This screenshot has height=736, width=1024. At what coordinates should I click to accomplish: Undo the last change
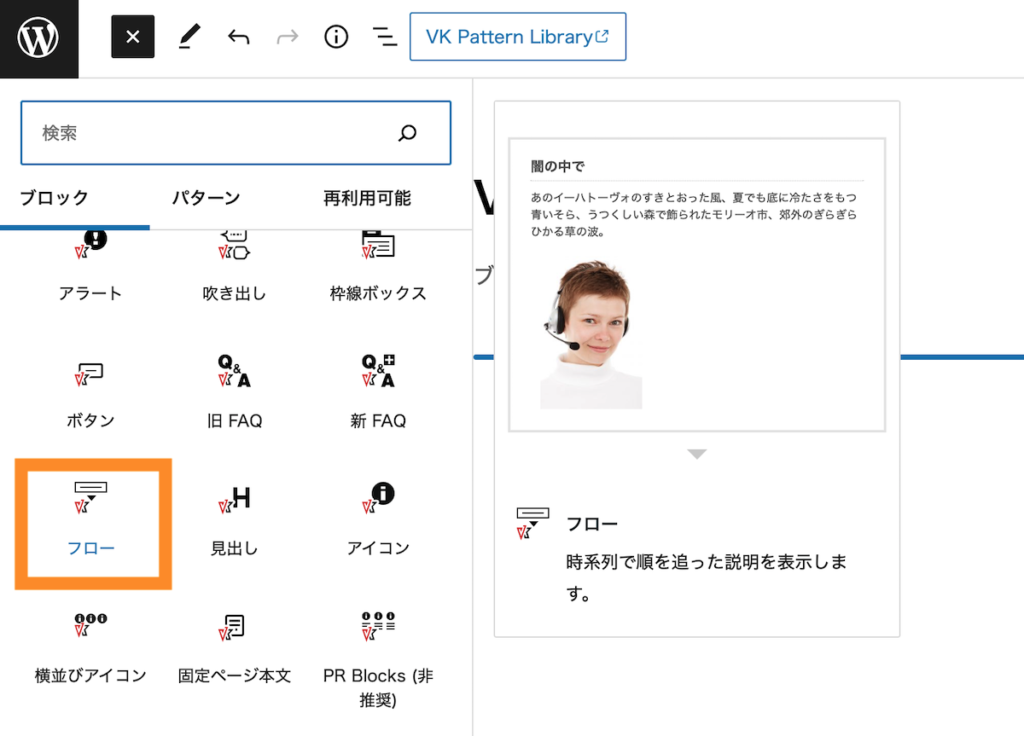point(238,37)
